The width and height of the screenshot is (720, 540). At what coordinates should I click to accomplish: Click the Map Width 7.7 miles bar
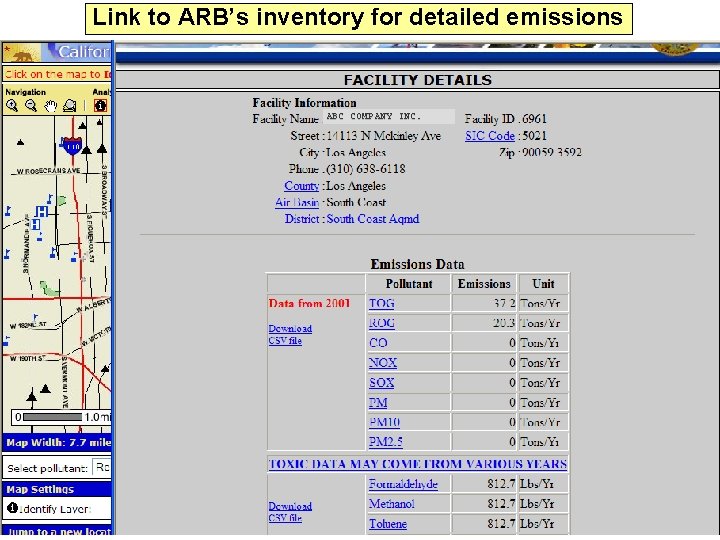[x=57, y=443]
